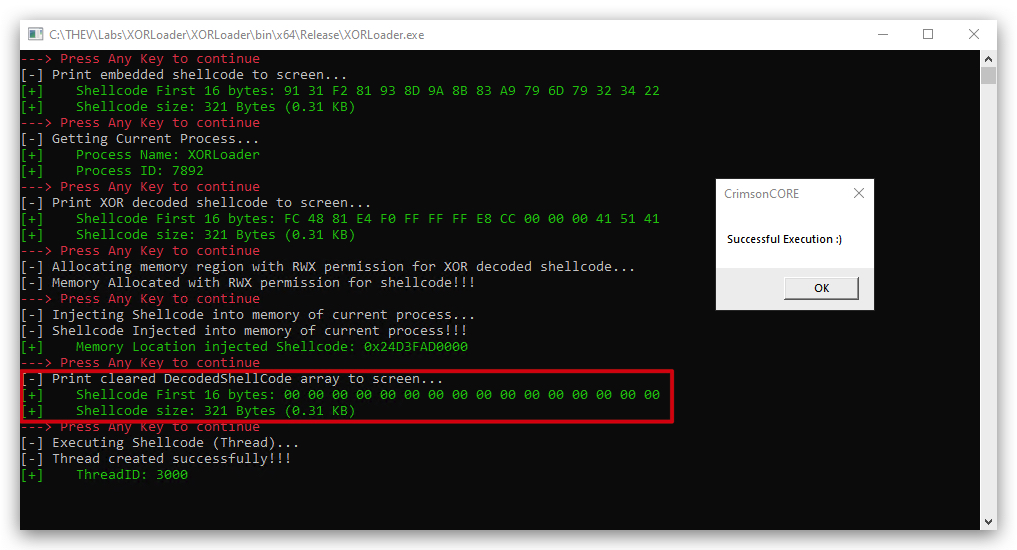Click decoded shellcode bytes line starting FC 48 81
1017x550 pixels.
click(340, 219)
